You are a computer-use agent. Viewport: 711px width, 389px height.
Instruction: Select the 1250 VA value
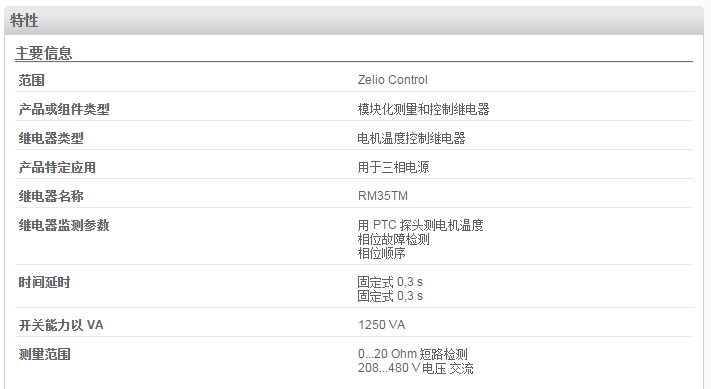(381, 325)
